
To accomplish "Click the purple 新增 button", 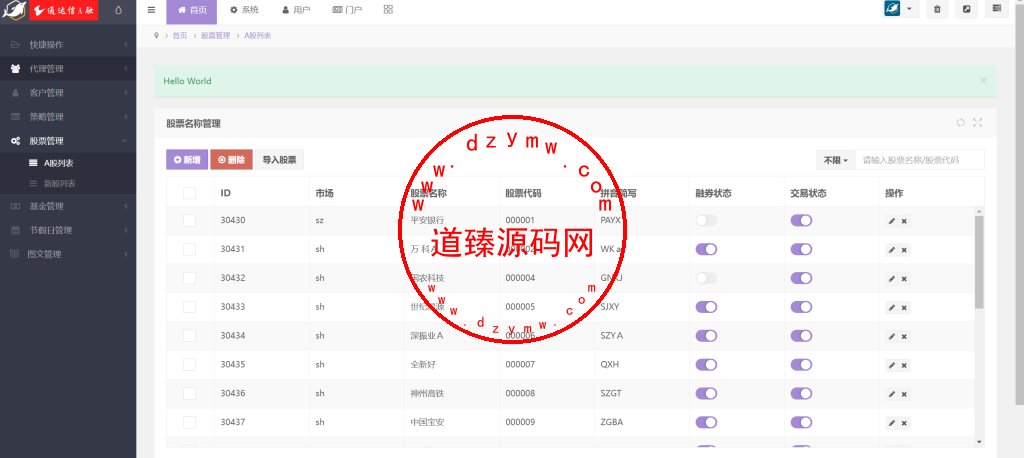I will pos(187,159).
